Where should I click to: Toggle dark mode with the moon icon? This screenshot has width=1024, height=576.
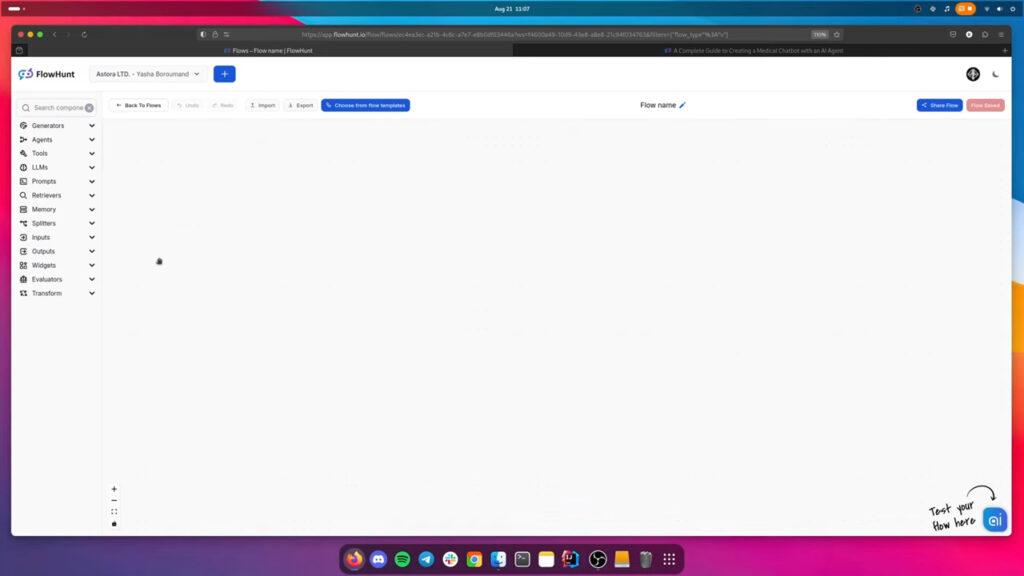(995, 74)
